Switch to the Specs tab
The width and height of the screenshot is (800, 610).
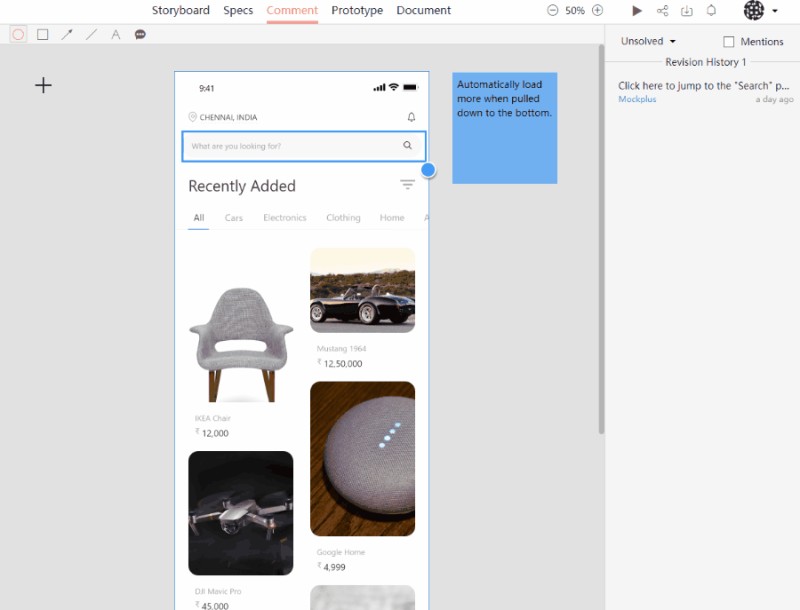pos(238,11)
